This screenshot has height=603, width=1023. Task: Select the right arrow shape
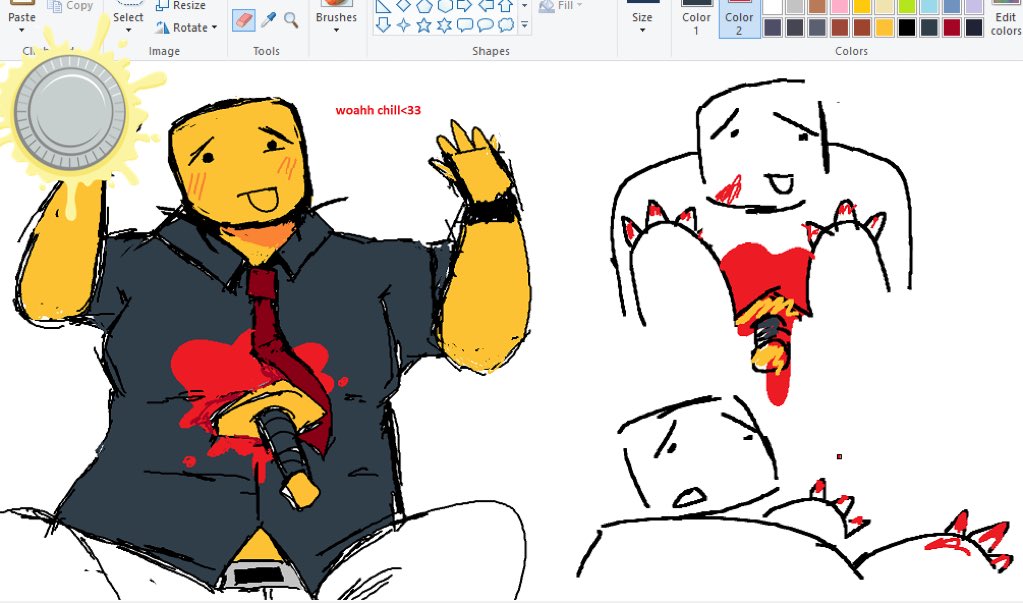point(465,6)
